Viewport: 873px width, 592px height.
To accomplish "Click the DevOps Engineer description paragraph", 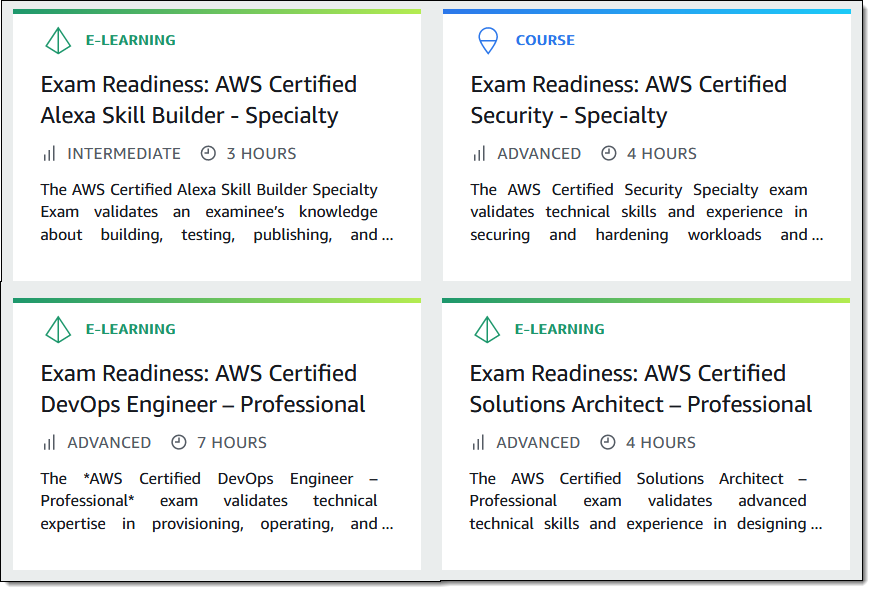I will tap(217, 501).
